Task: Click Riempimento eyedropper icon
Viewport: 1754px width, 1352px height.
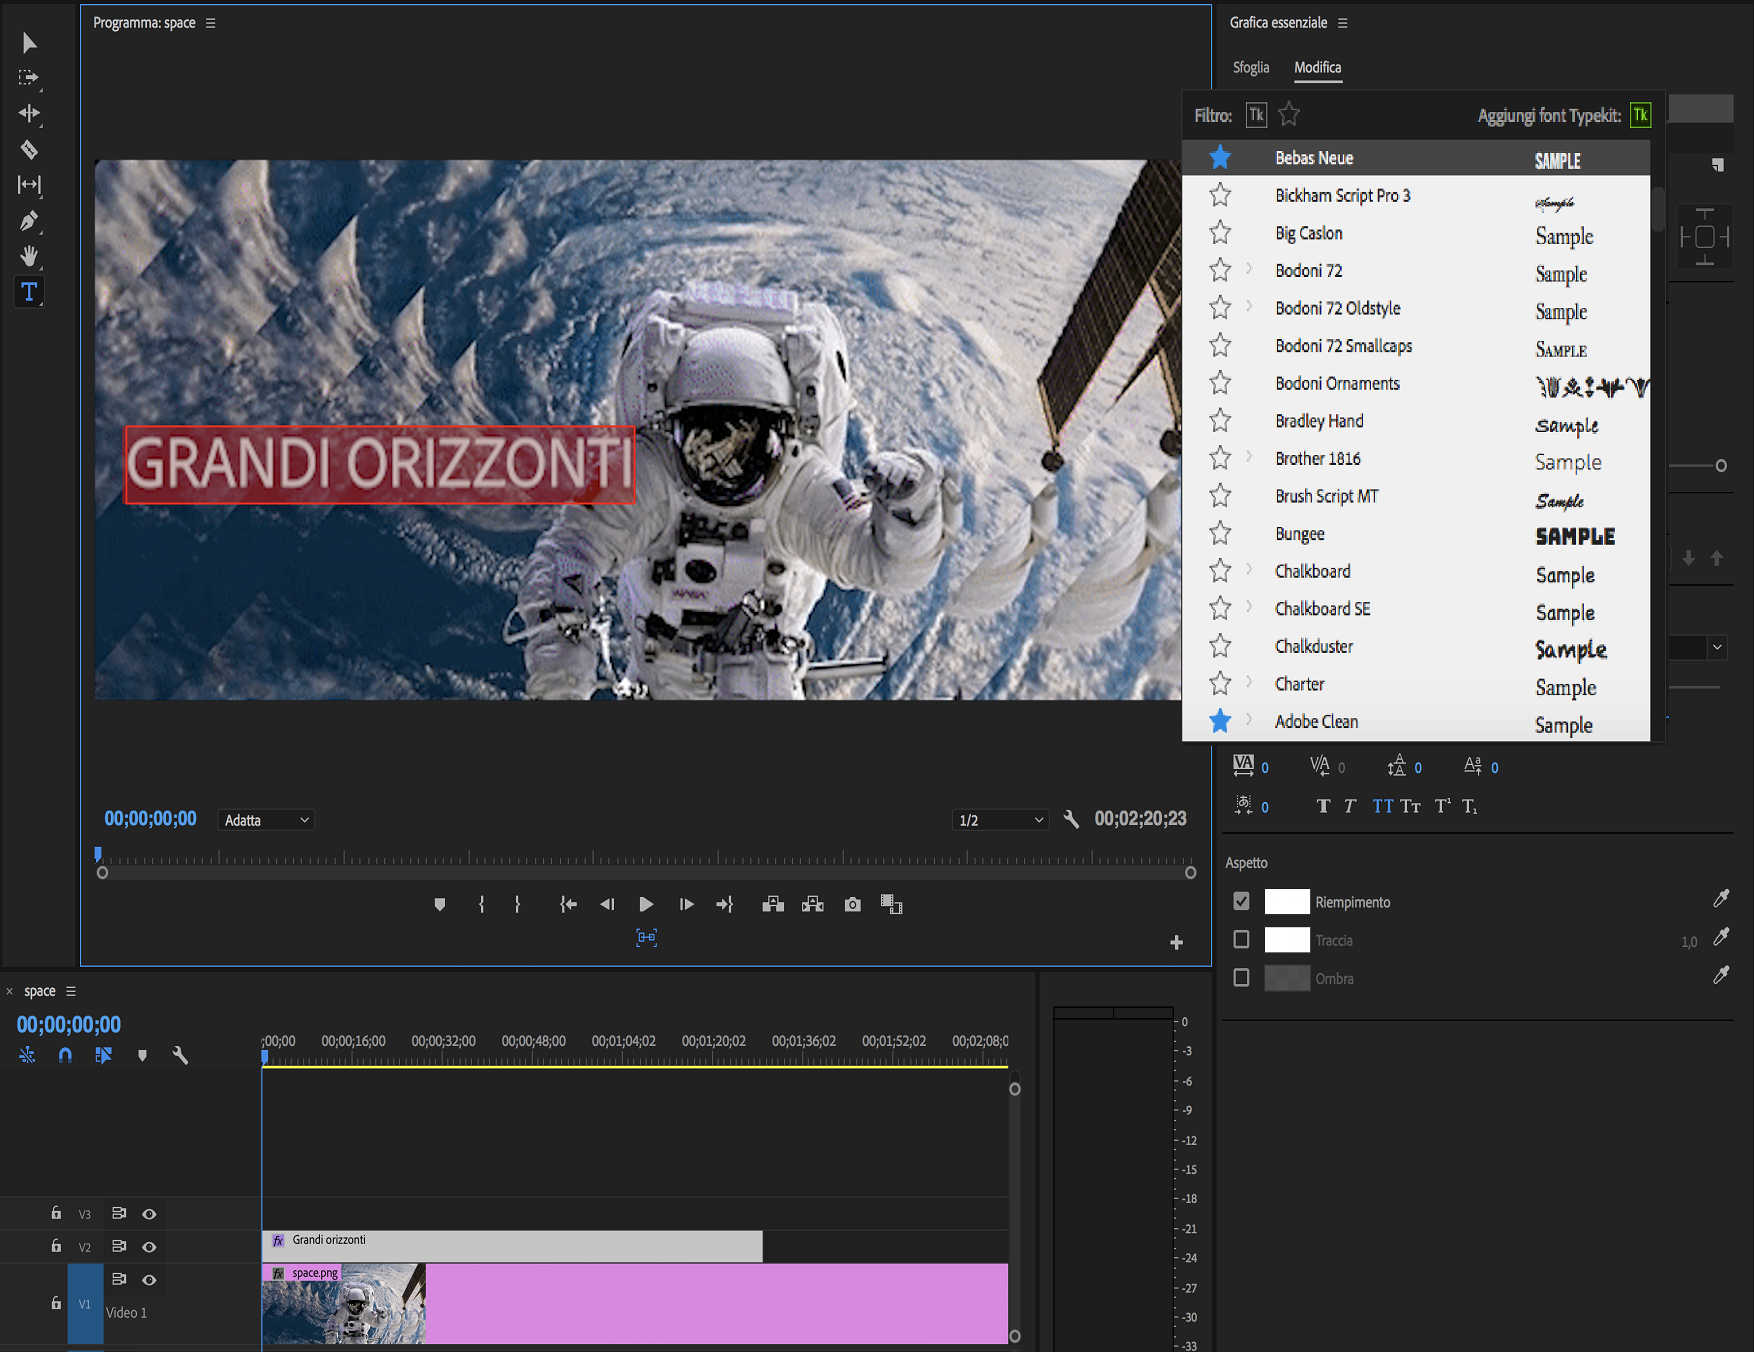Action: 1720,900
